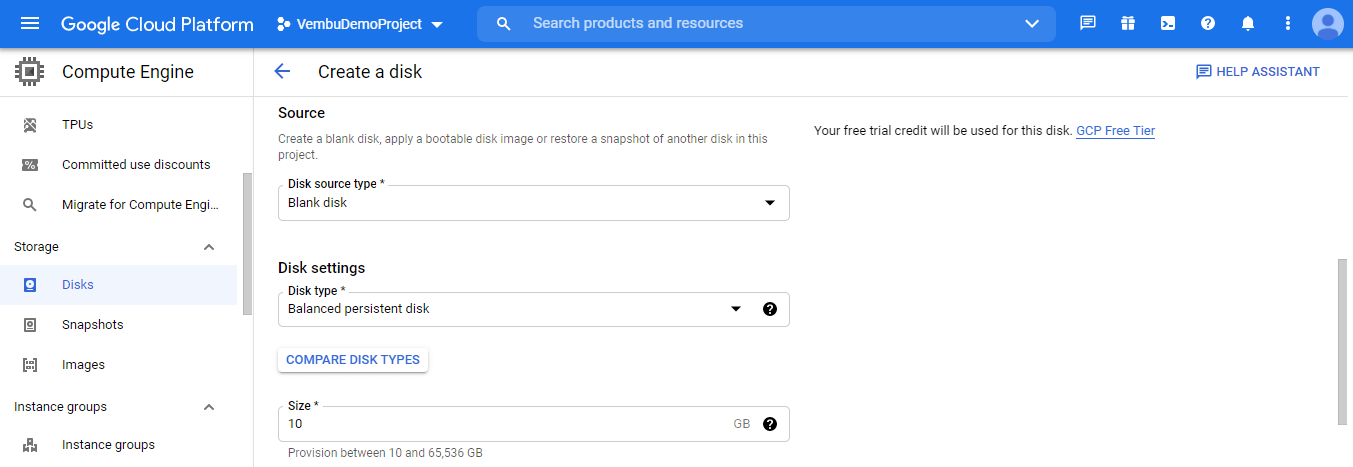Click the search magnifier icon in the top bar
This screenshot has height=467, width=1353.
(x=504, y=23)
